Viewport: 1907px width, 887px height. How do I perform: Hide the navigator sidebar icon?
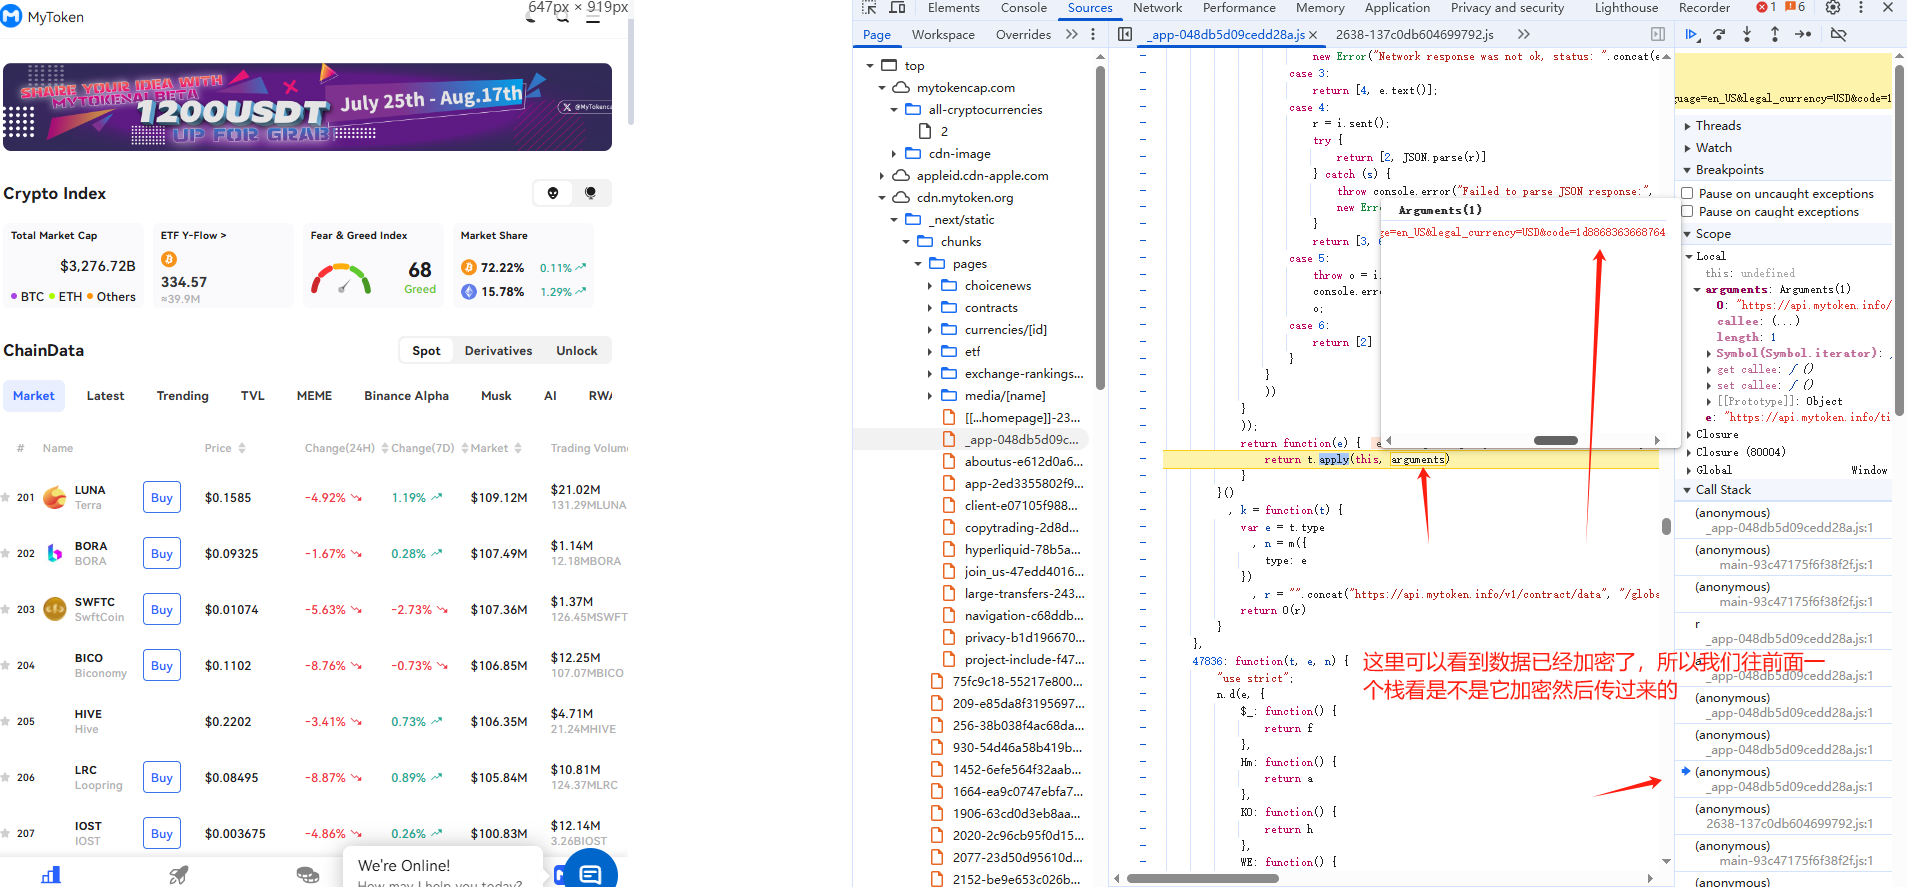coord(1125,34)
